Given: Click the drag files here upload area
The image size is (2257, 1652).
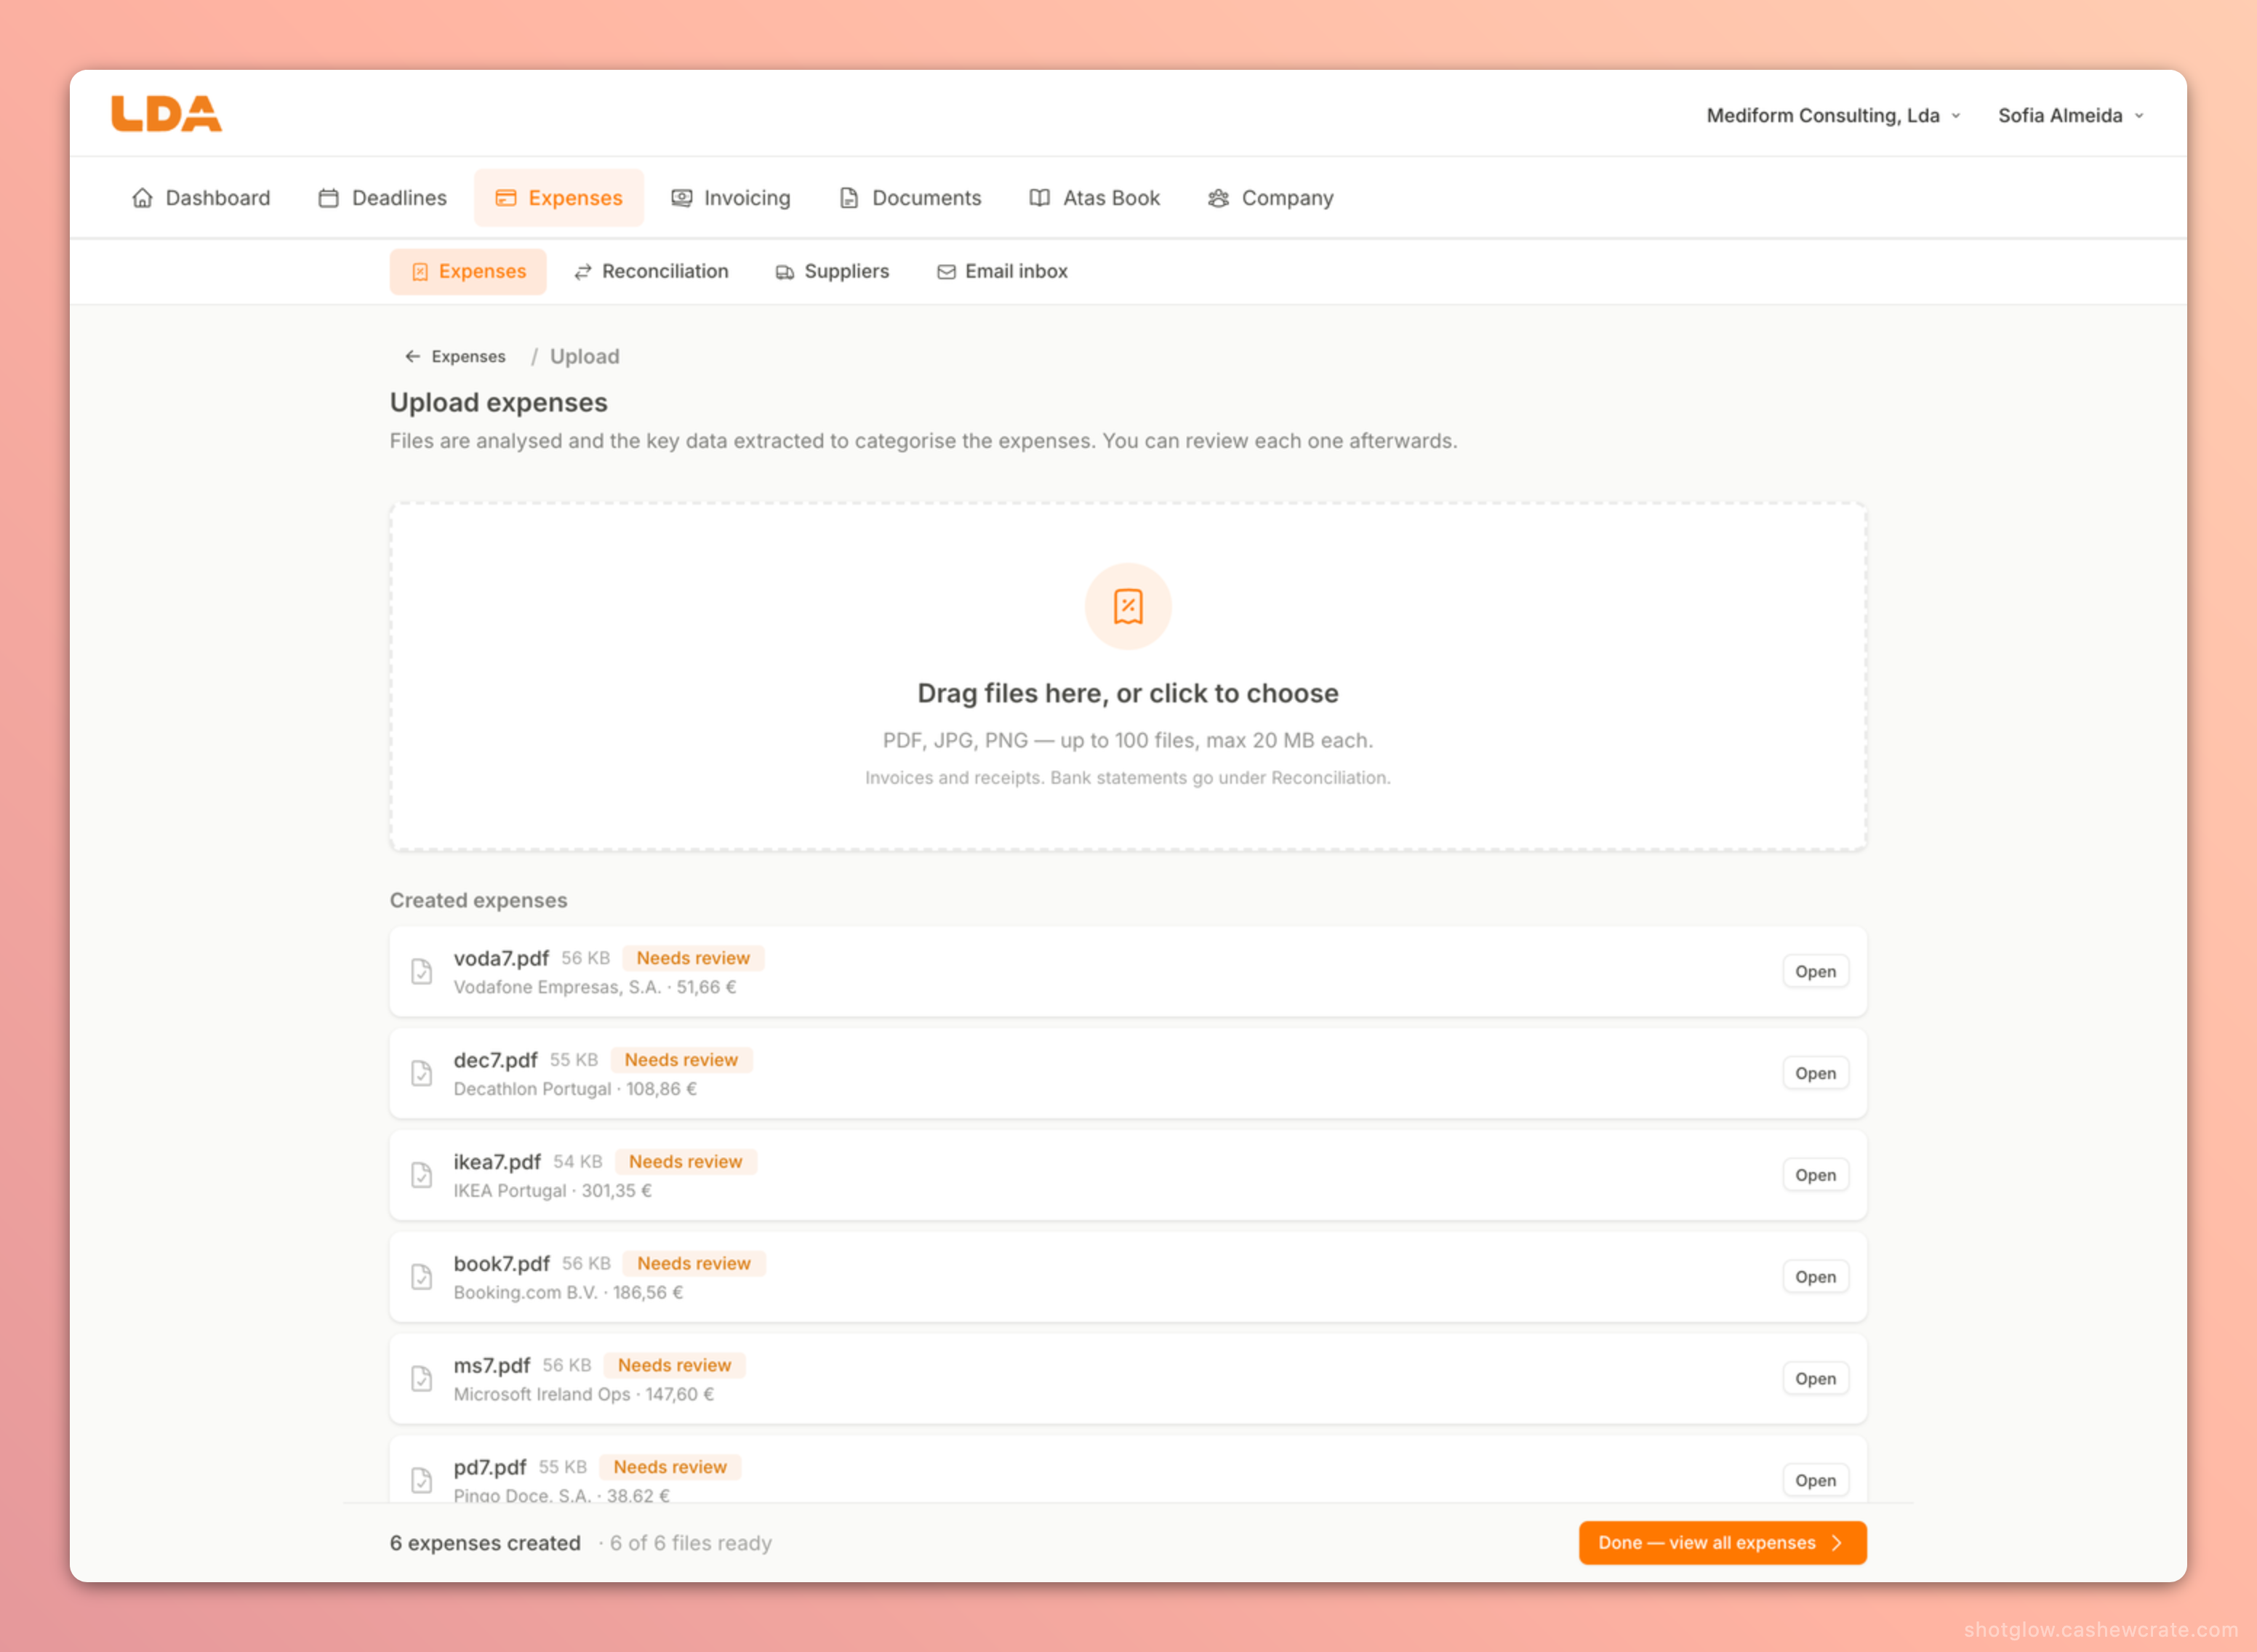Looking at the screenshot, I should pos(1128,677).
